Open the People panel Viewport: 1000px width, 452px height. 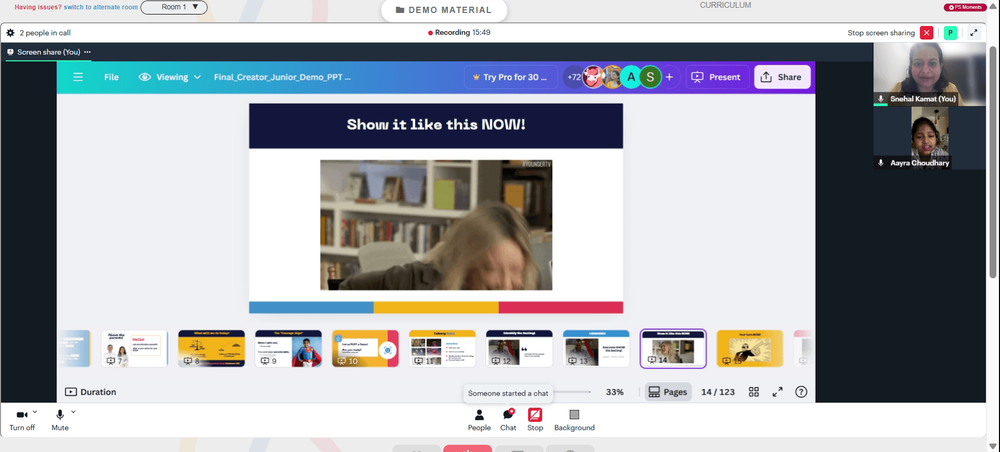point(479,420)
